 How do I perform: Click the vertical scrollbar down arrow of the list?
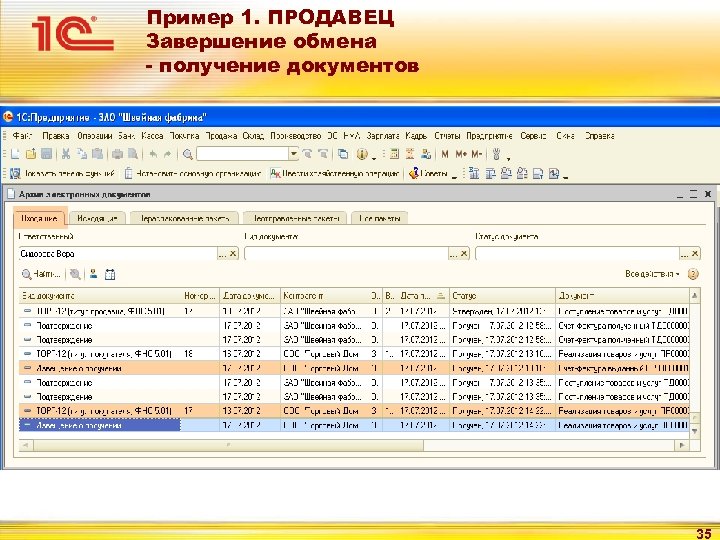[x=695, y=431]
